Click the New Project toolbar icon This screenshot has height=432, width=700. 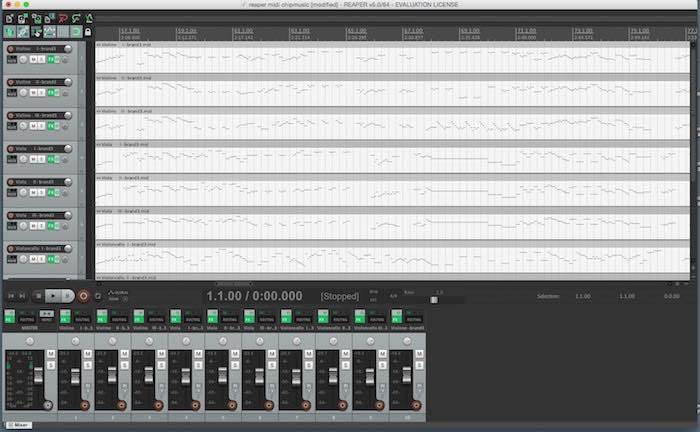tap(9, 19)
